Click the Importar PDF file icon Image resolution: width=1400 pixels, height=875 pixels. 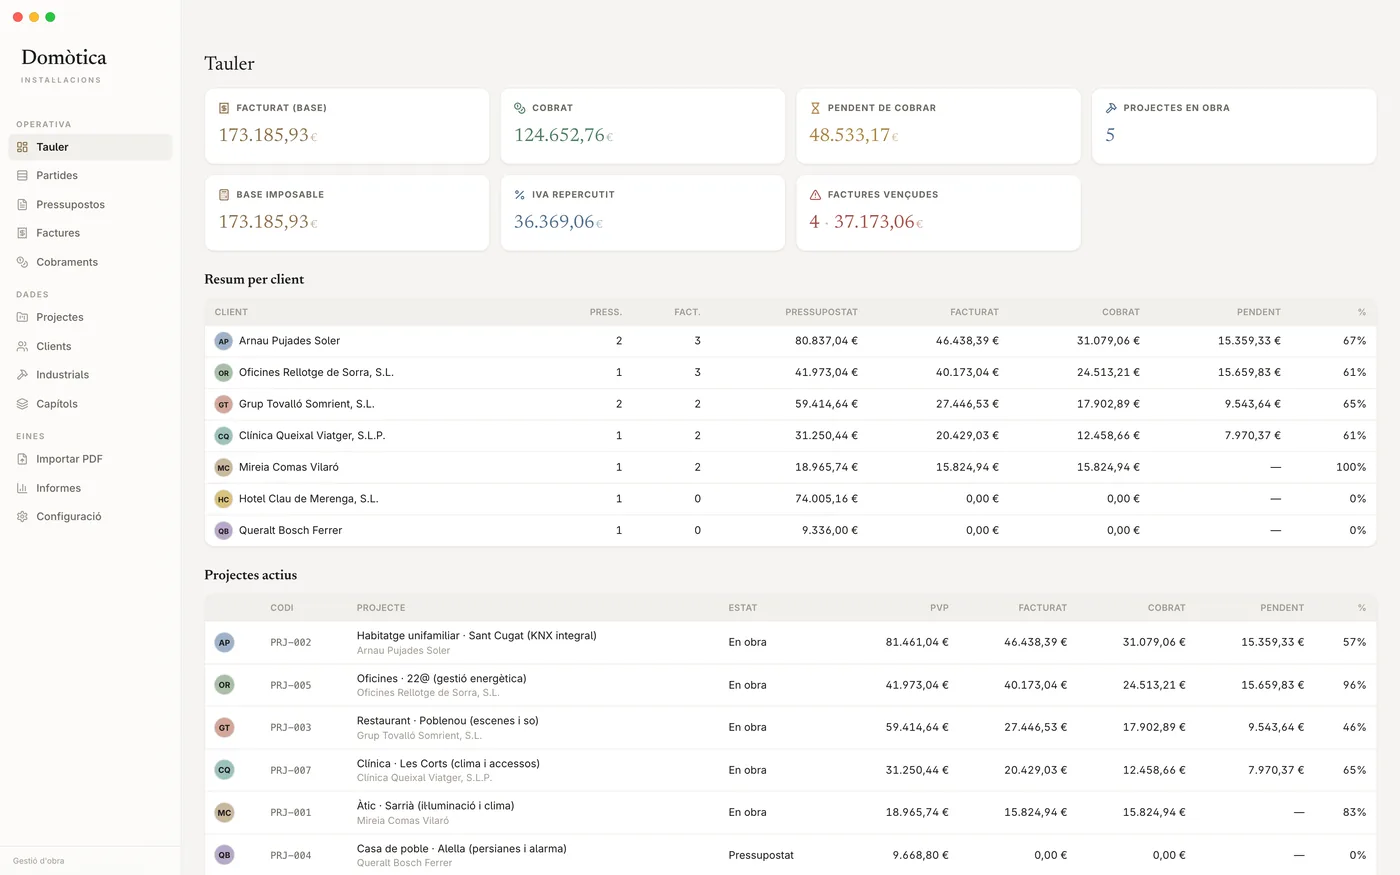coord(22,459)
